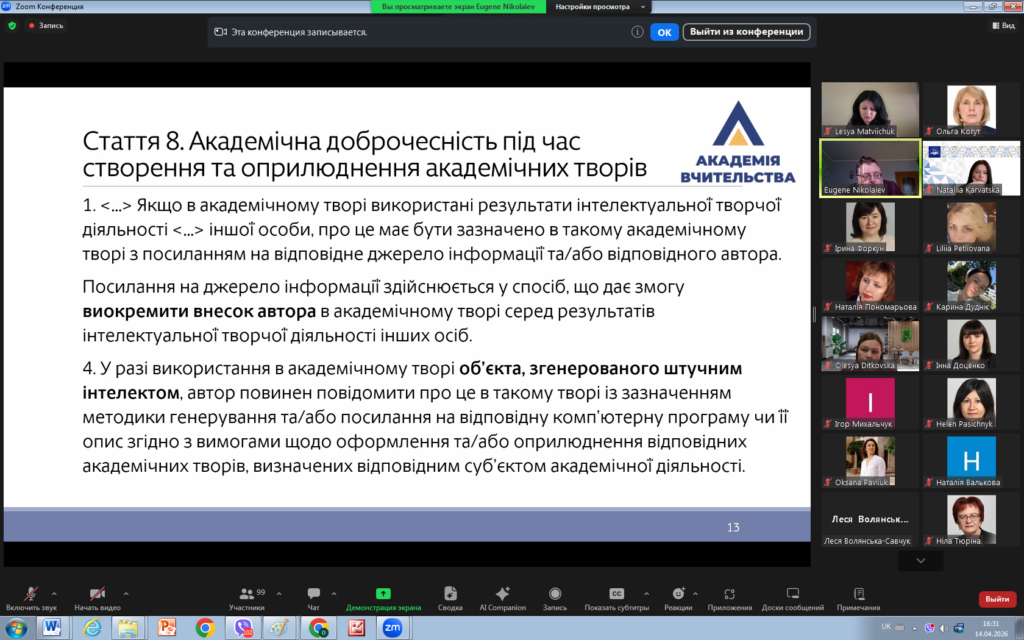The width and height of the screenshot is (1024, 640).
Task: Open the Приложения apps panel
Action: pyautogui.click(x=729, y=594)
